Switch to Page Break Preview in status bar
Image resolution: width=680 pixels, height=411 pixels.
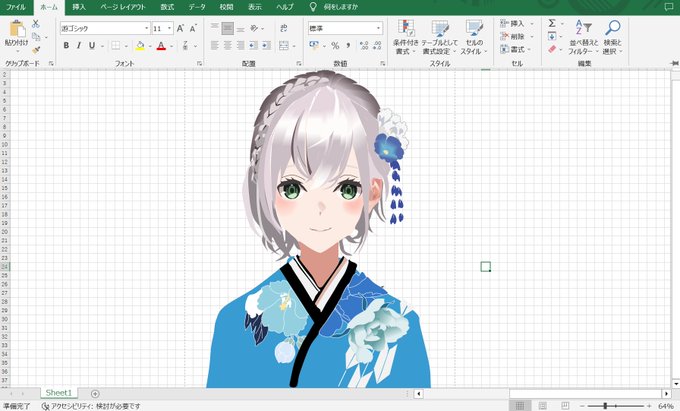pyautogui.click(x=565, y=406)
